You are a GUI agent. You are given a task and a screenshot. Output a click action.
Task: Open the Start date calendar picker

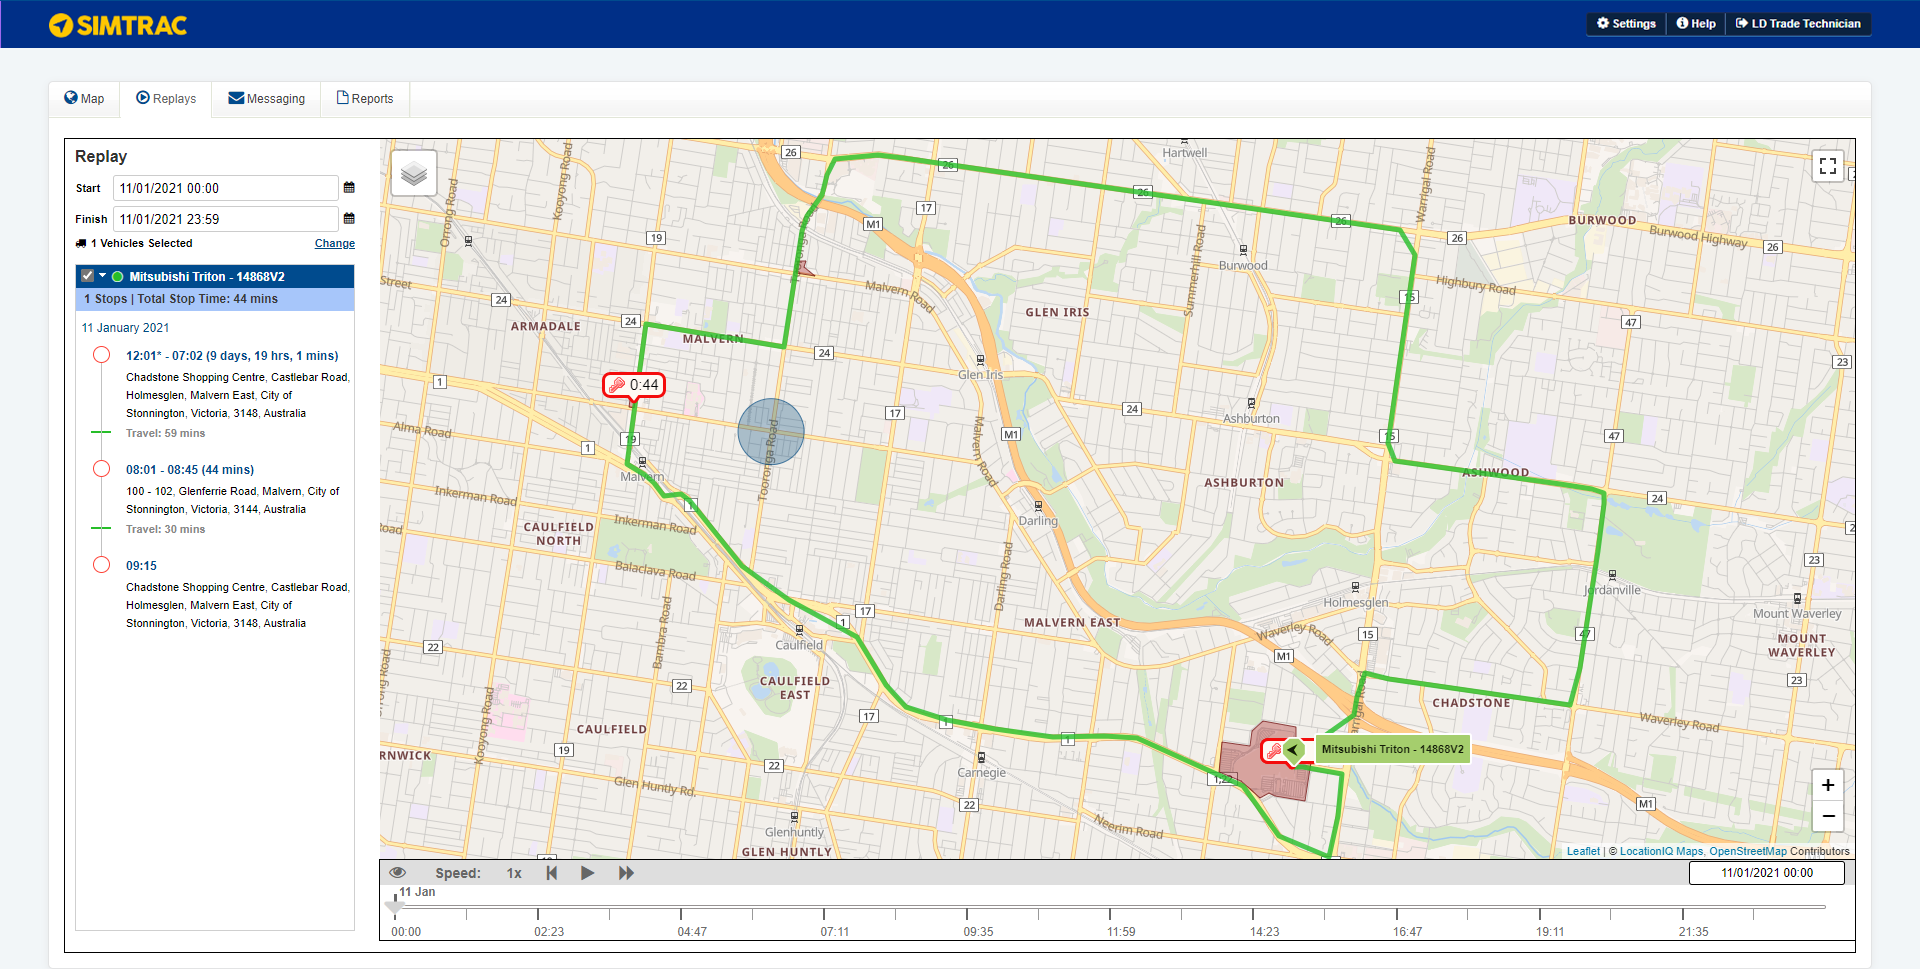coord(349,188)
